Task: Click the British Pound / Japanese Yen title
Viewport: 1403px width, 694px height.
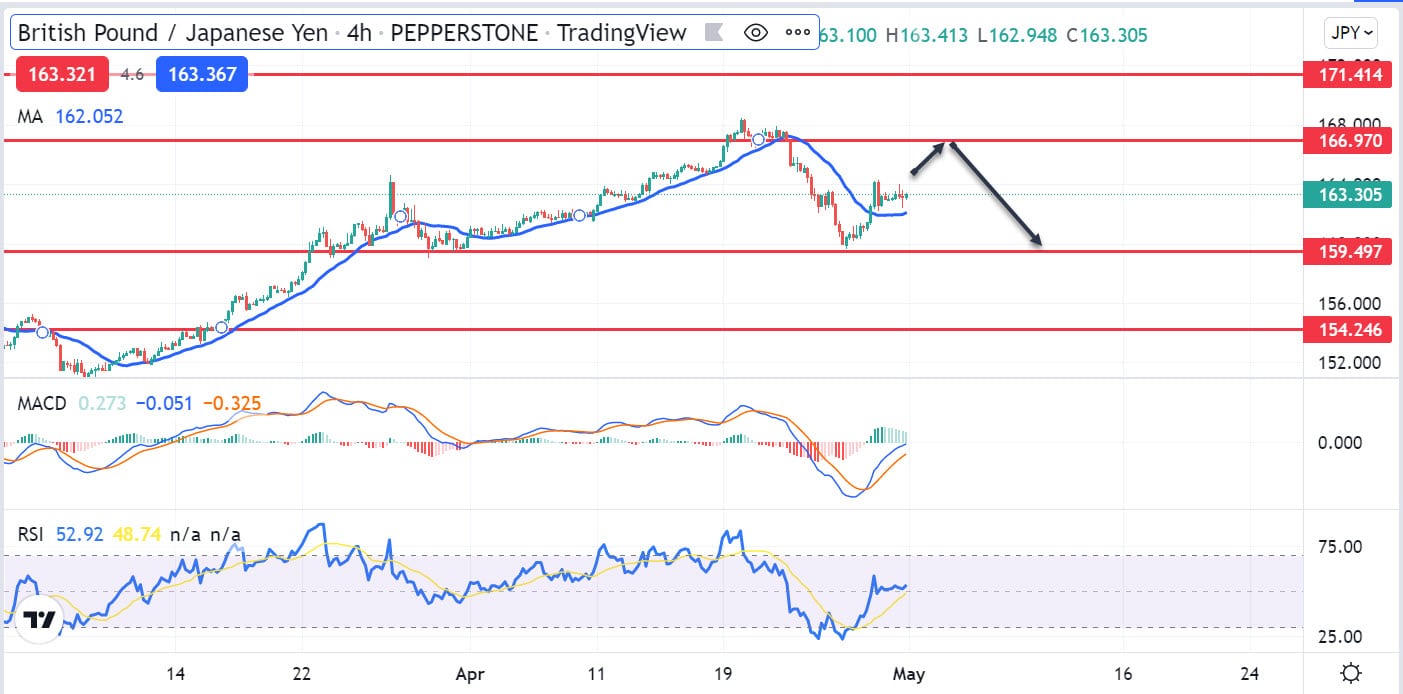Action: pos(173,33)
